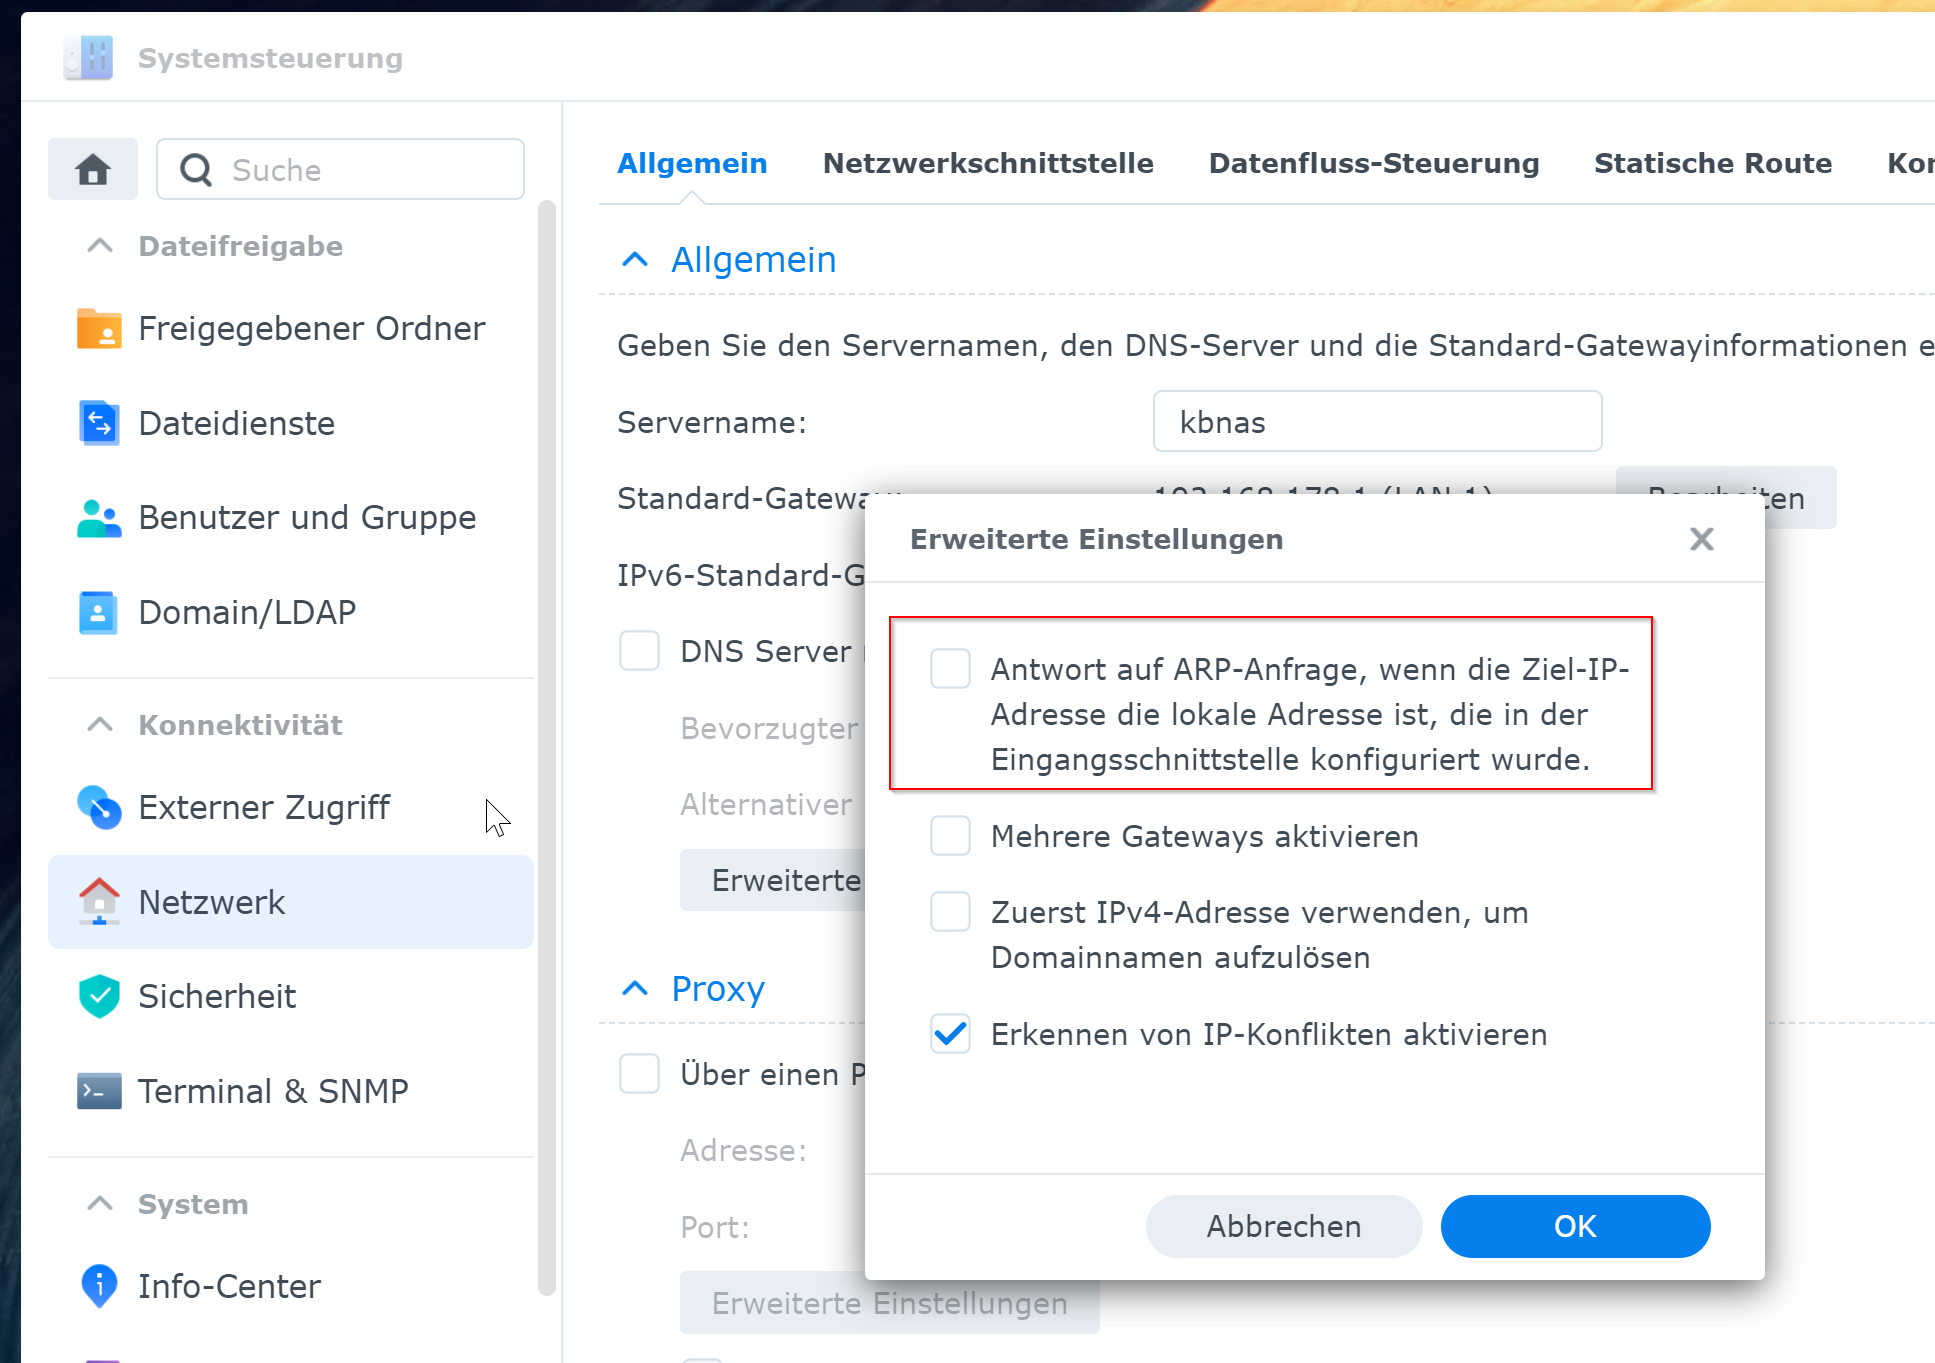Open Externer Zugriff icon
1935x1363 pixels.
pos(99,807)
